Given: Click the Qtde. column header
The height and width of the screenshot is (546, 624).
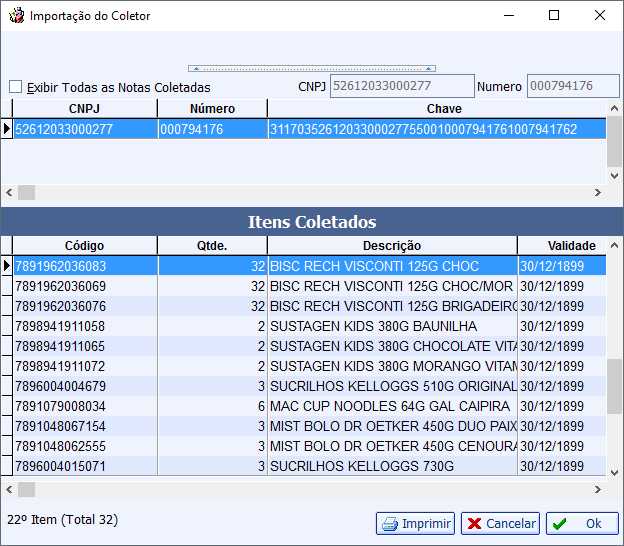Looking at the screenshot, I should point(213,246).
